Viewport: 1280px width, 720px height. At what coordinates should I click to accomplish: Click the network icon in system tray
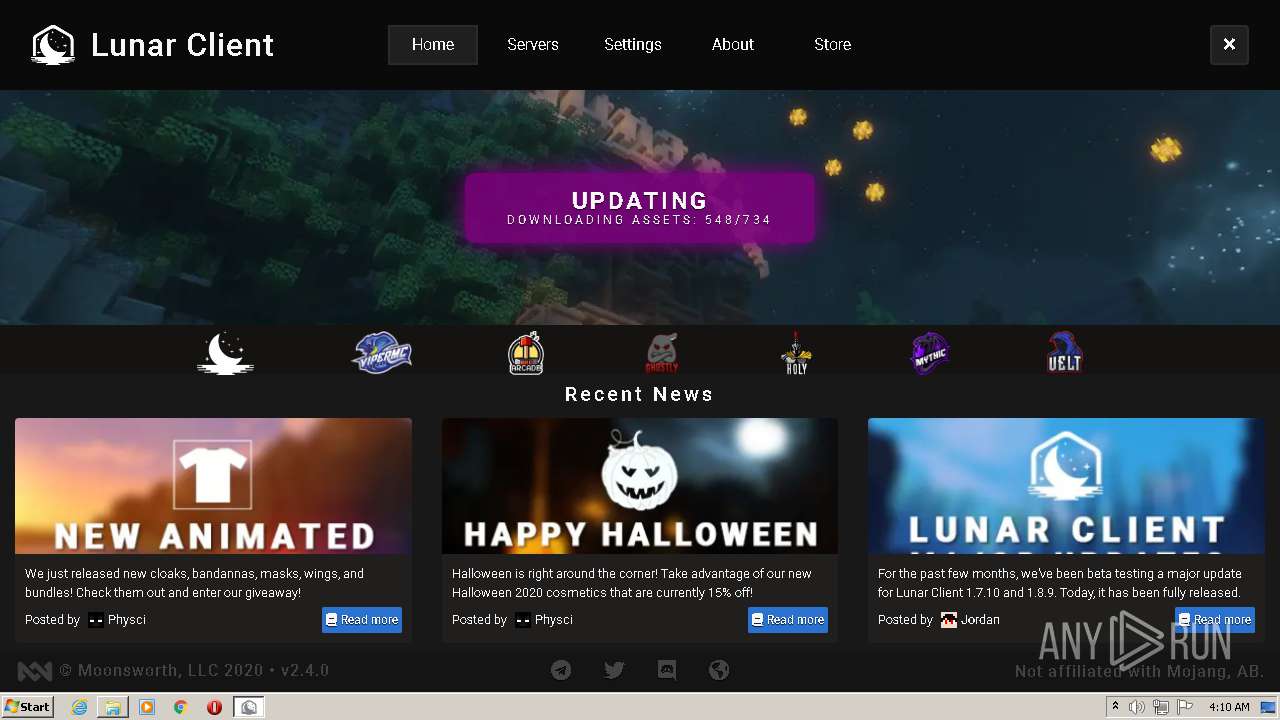click(x=1161, y=707)
